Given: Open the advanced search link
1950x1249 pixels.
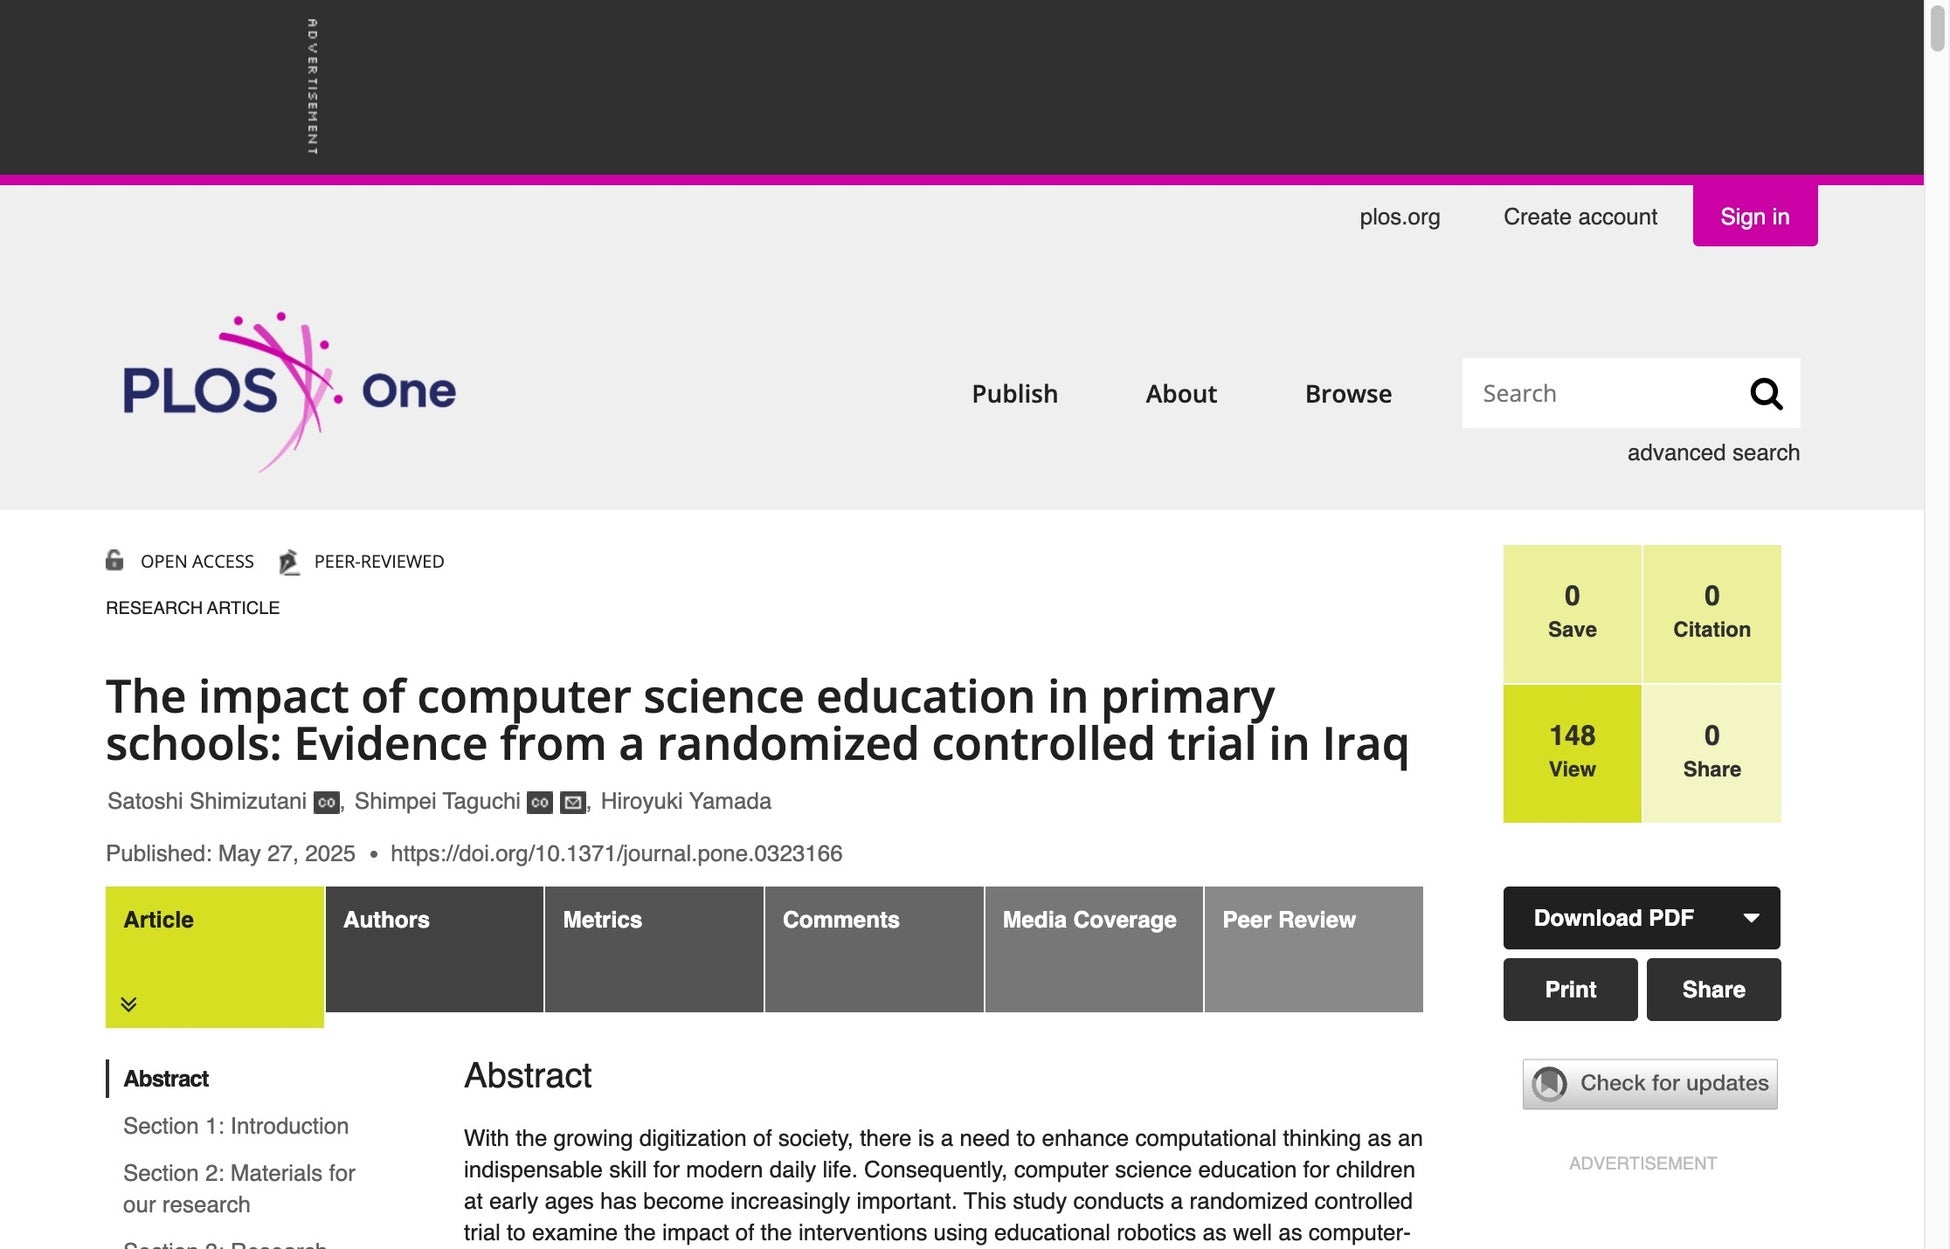Looking at the screenshot, I should (1713, 453).
